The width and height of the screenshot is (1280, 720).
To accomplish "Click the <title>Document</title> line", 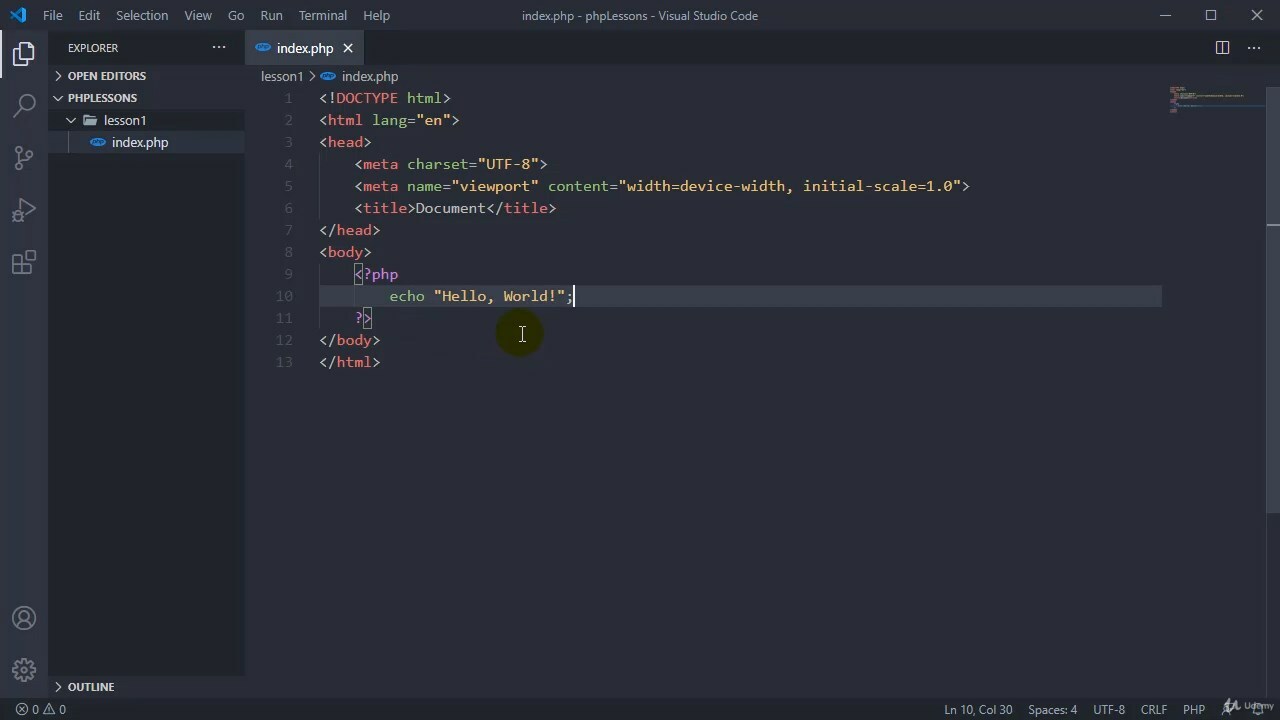I will click(455, 208).
